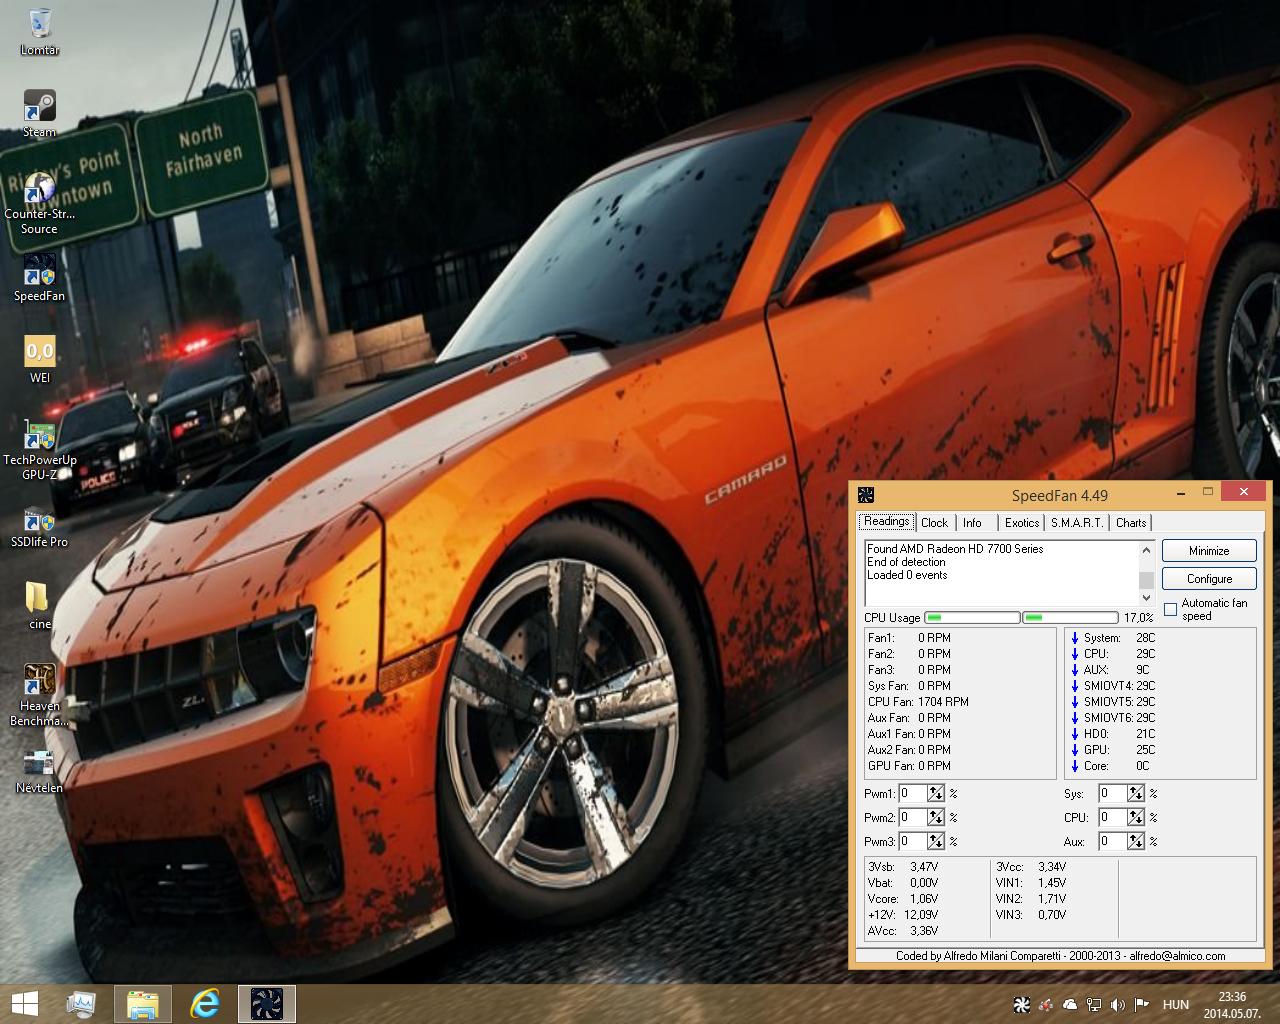The height and width of the screenshot is (1024, 1280).
Task: Maximize the SpeedFan window
Action: (1207, 491)
